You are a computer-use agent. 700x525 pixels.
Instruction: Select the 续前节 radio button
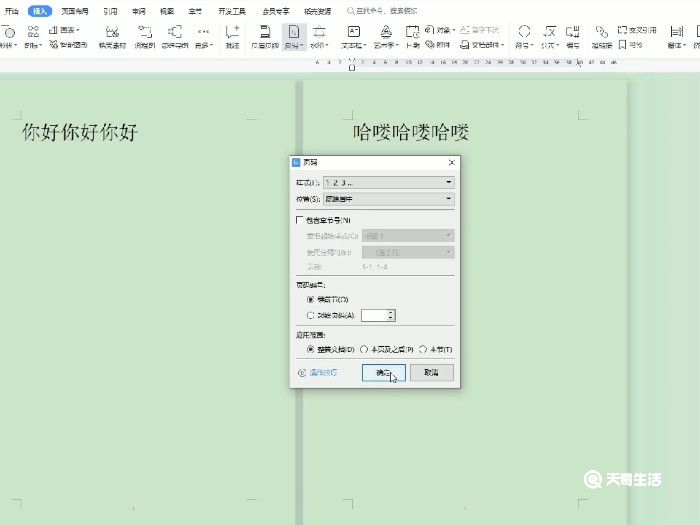311,299
